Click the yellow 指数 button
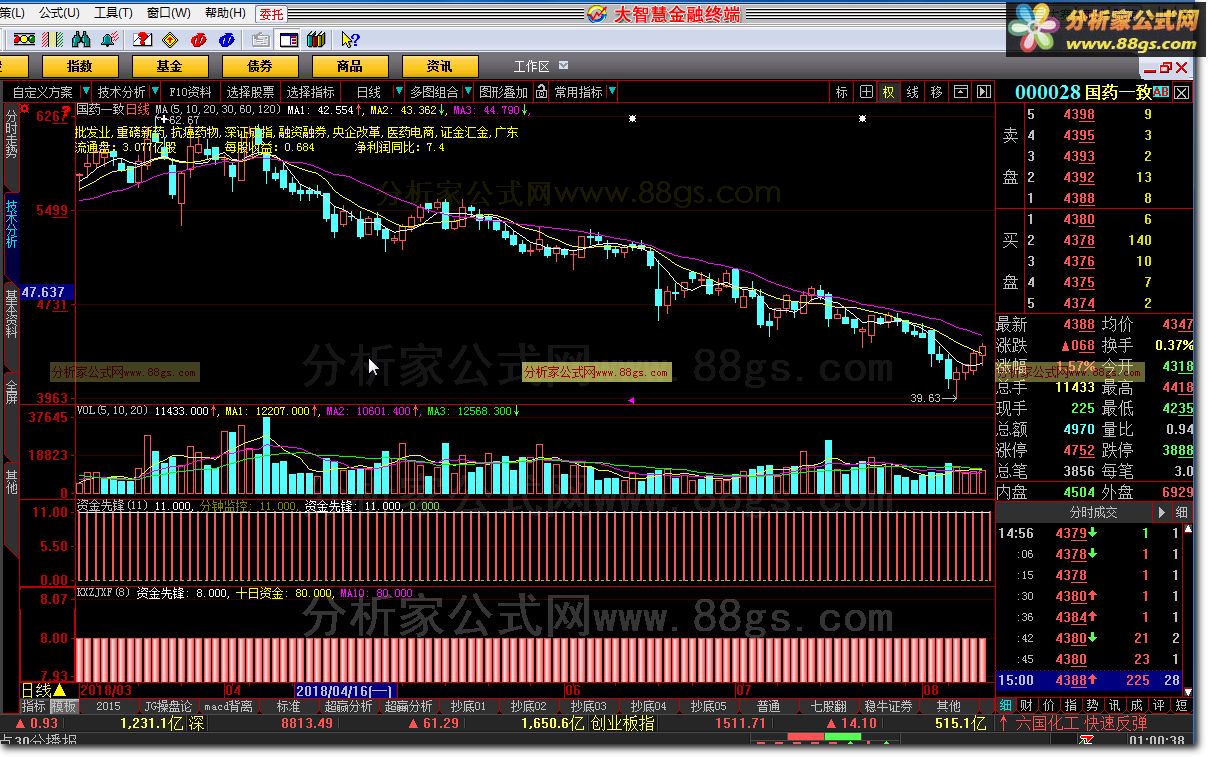 (80, 66)
